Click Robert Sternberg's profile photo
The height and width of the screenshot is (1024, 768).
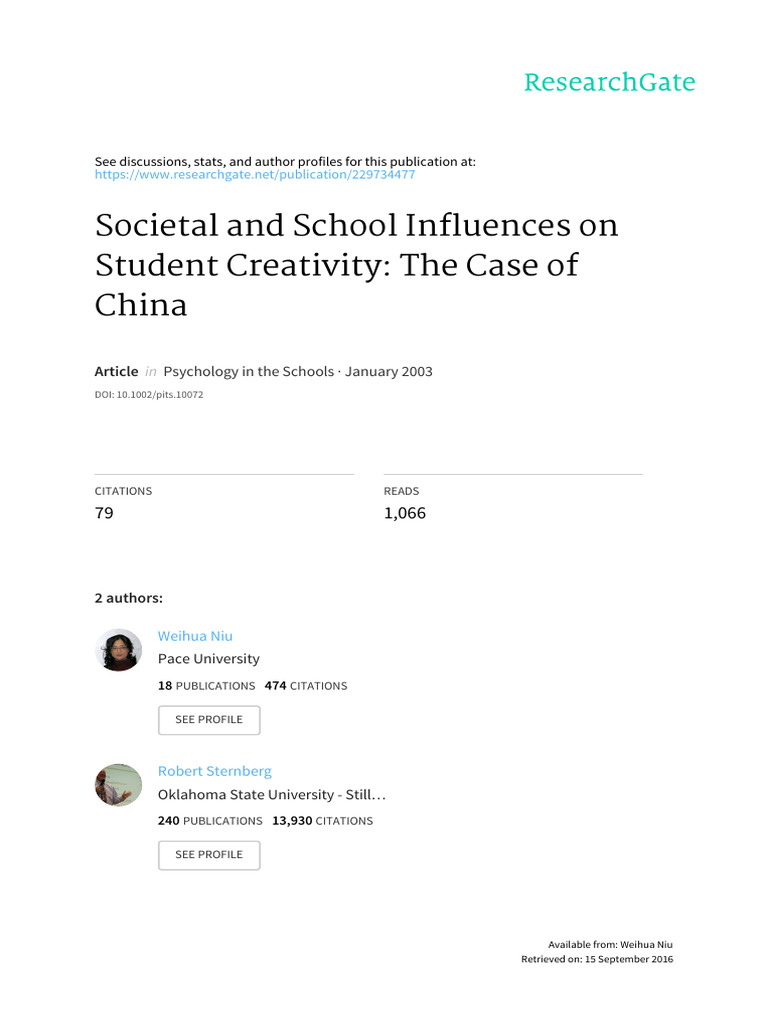(x=118, y=785)
